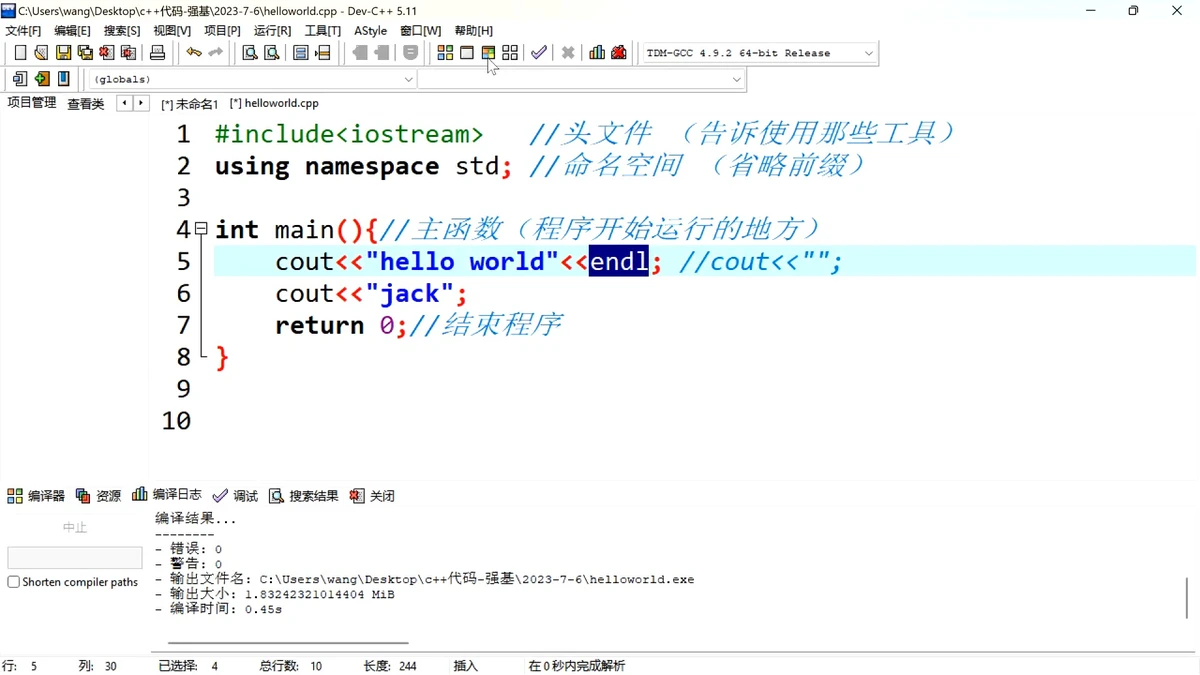Enable the Shorten compiler paths checkbox

click(x=14, y=582)
